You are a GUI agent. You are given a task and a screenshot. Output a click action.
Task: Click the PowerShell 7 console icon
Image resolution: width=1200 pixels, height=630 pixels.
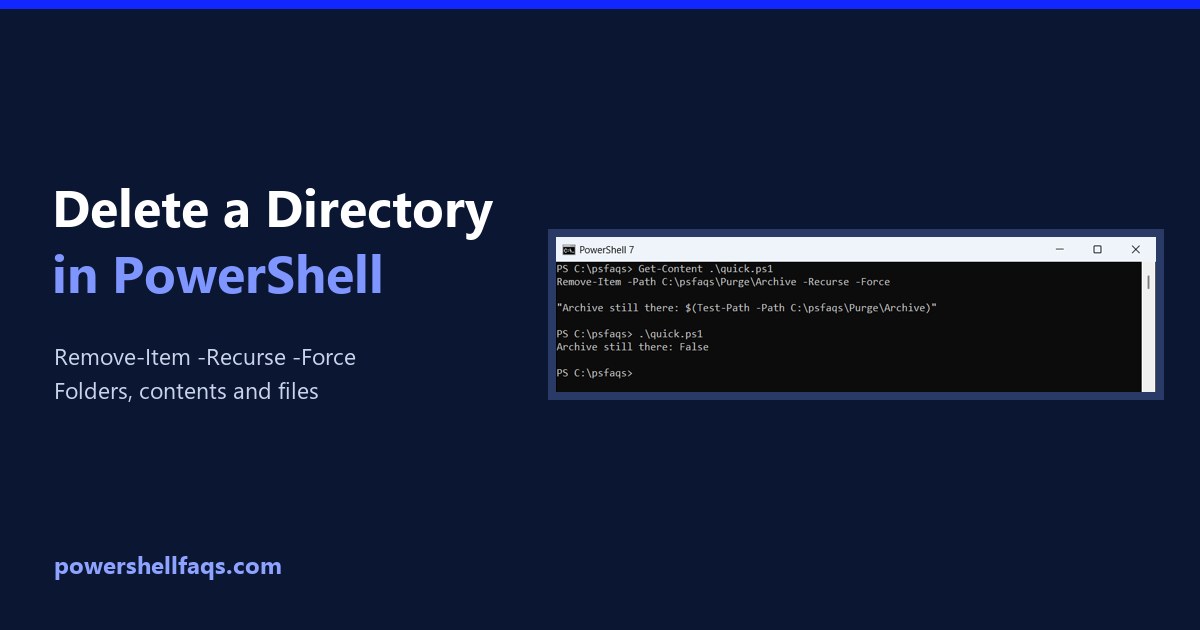[568, 250]
